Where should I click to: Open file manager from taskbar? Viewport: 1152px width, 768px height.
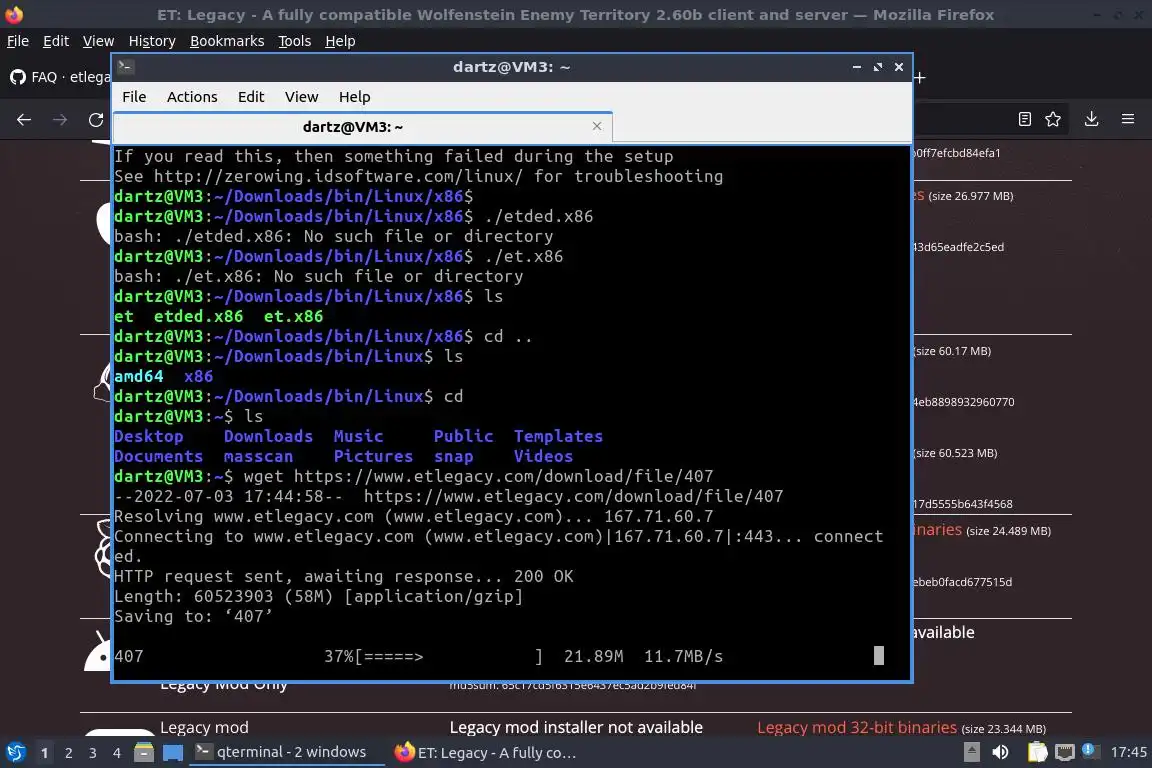click(x=144, y=752)
